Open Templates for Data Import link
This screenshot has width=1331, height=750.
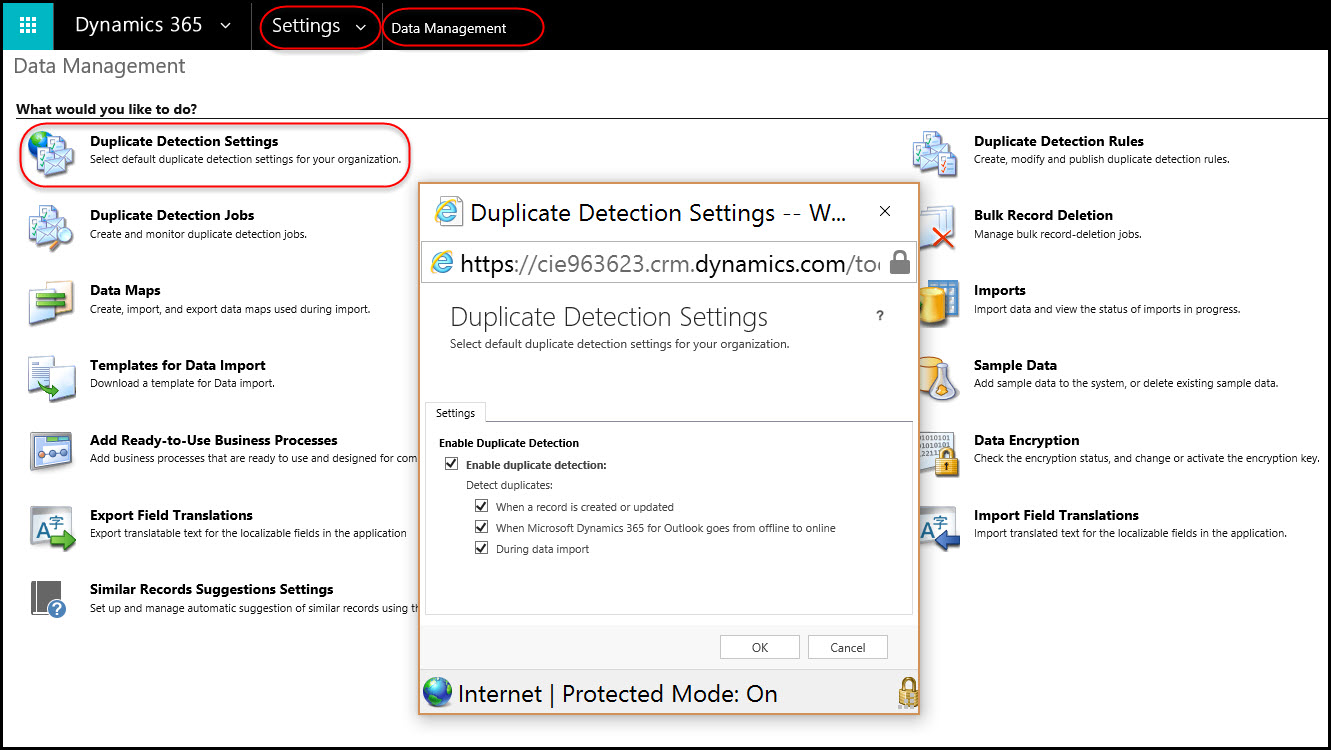click(x=178, y=365)
